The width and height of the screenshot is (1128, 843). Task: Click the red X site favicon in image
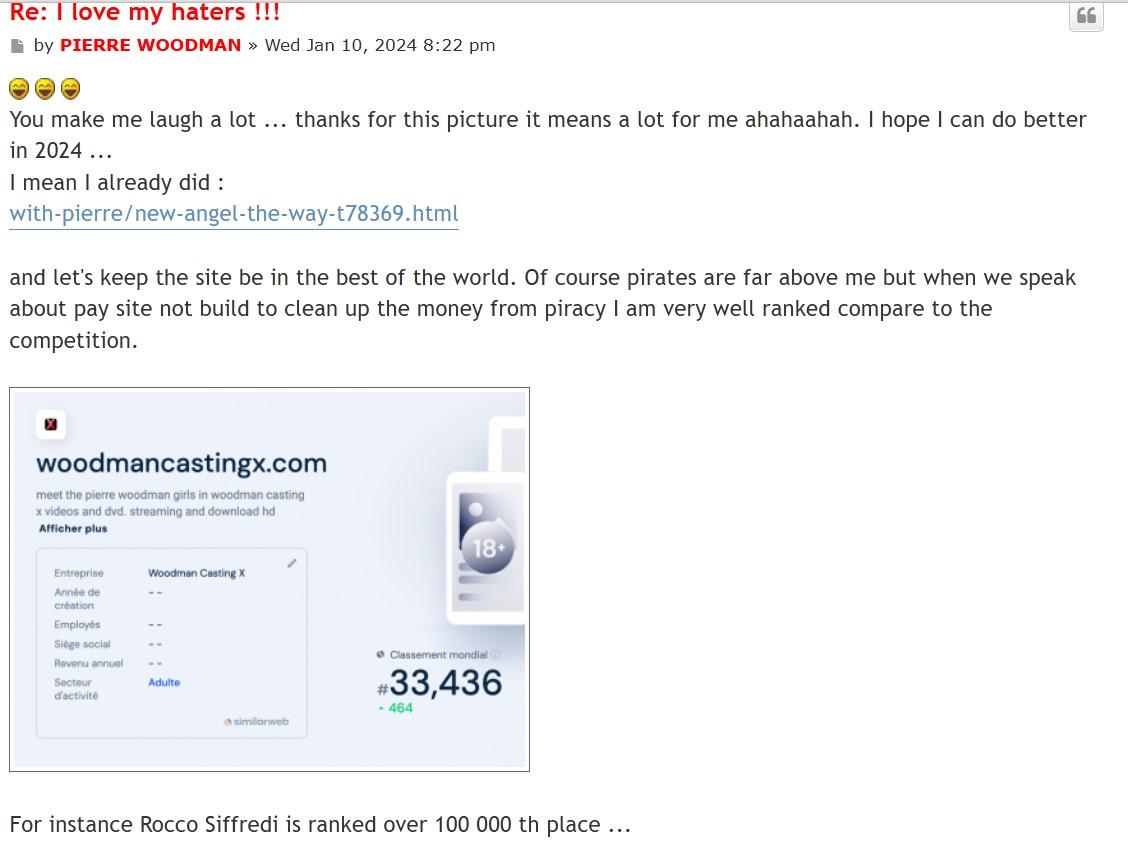[x=50, y=424]
